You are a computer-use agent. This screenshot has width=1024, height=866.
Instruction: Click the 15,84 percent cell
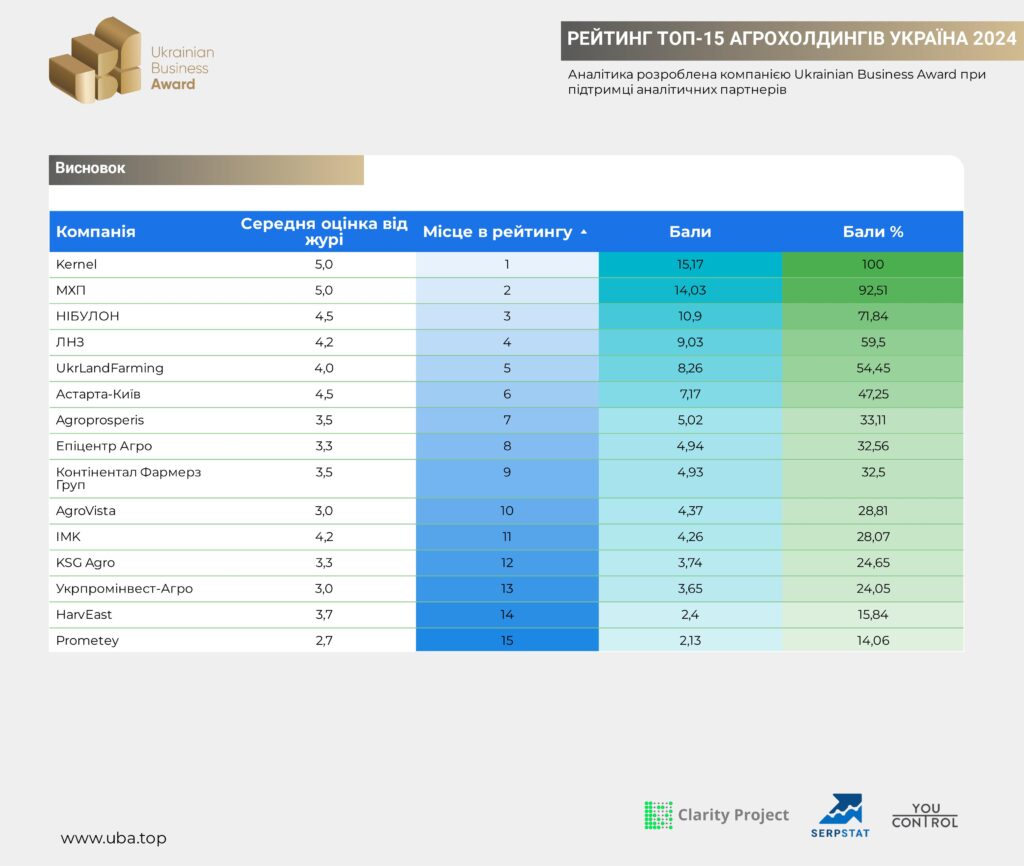click(873, 615)
